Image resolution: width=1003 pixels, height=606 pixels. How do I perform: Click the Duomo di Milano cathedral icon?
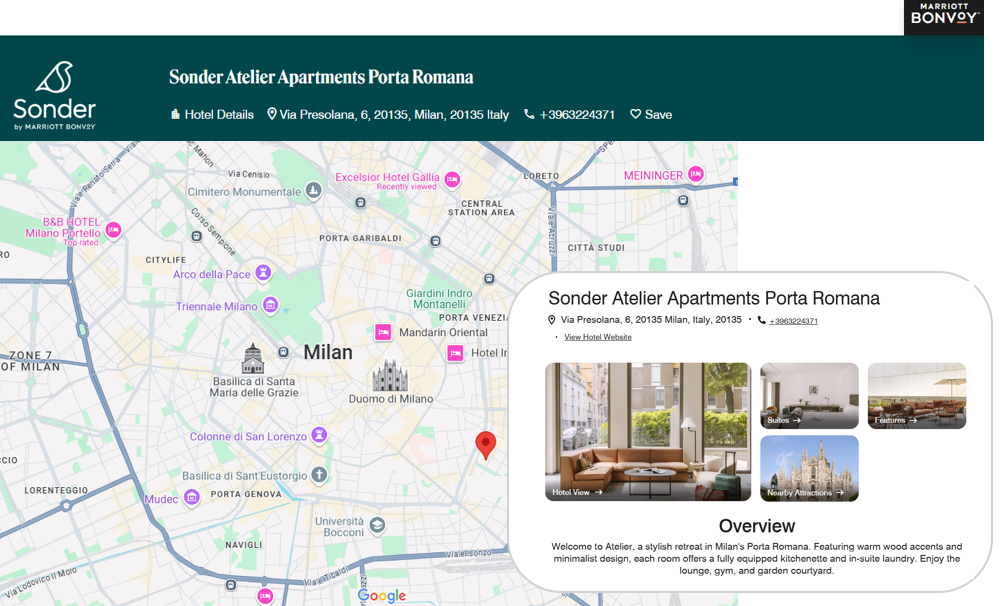click(x=390, y=375)
